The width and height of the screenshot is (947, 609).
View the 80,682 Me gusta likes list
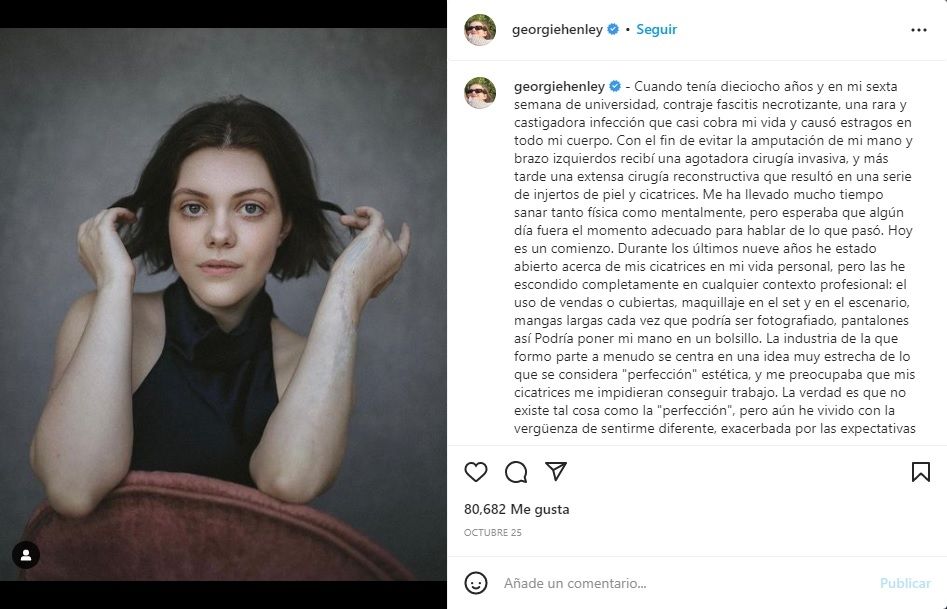516,509
